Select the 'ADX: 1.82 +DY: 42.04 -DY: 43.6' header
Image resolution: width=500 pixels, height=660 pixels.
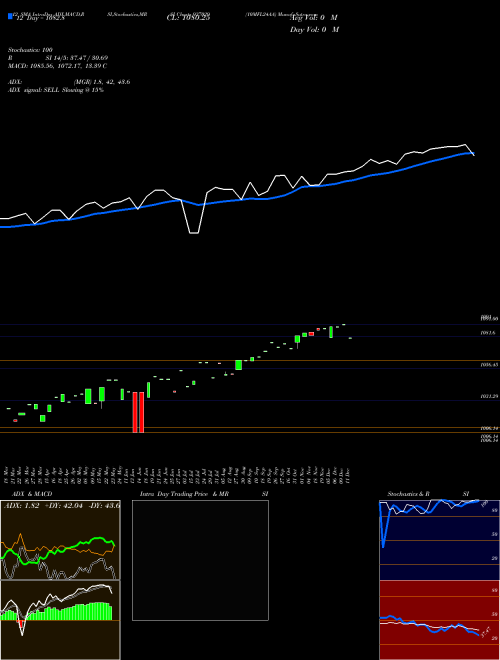pyautogui.click(x=62, y=505)
